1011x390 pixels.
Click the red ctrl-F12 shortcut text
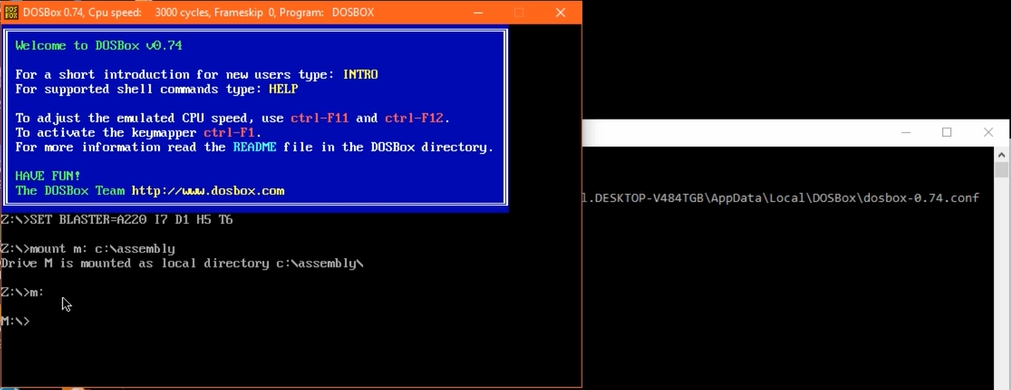[414, 118]
